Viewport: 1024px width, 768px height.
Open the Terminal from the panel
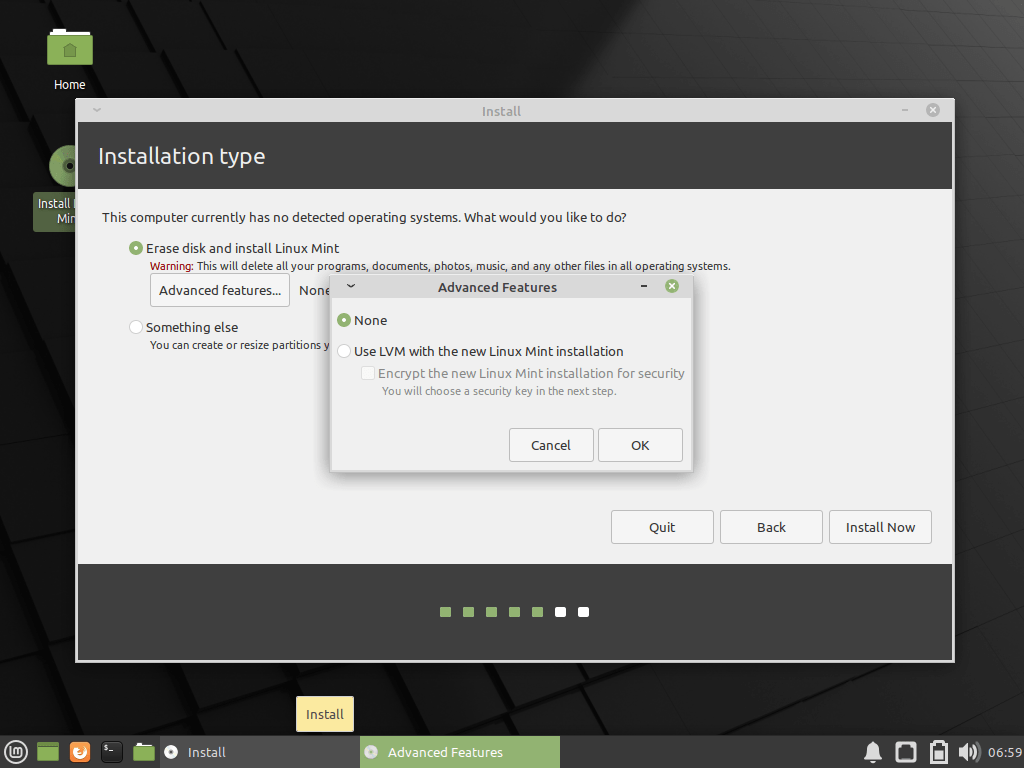click(112, 752)
